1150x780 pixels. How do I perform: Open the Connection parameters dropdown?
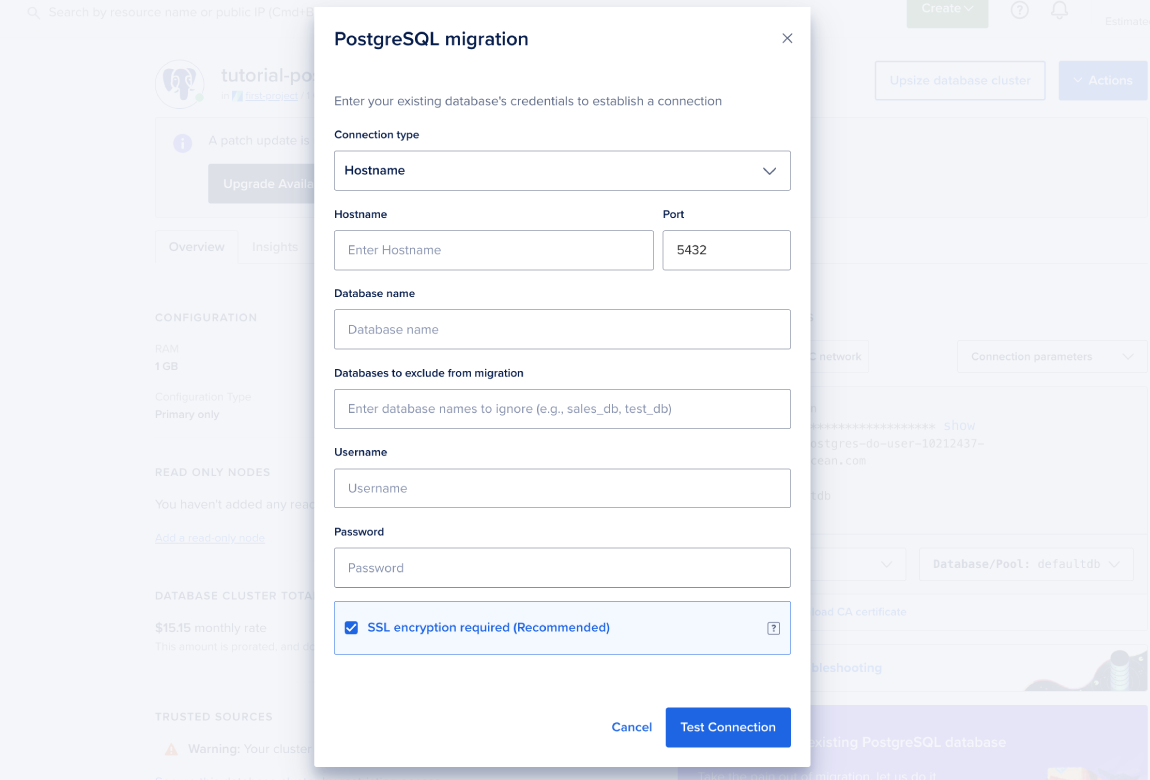tap(1052, 357)
